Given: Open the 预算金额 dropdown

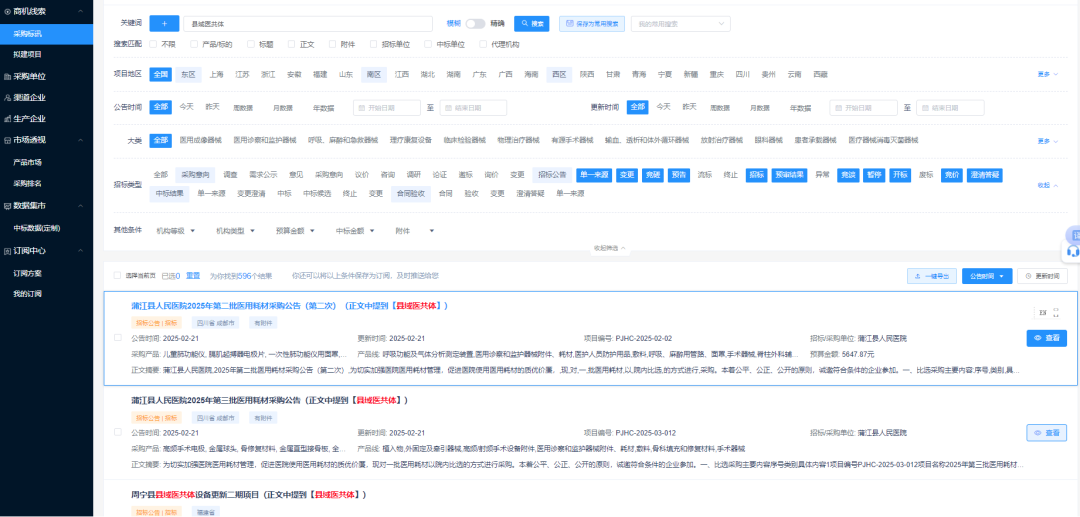Looking at the screenshot, I should (295, 231).
